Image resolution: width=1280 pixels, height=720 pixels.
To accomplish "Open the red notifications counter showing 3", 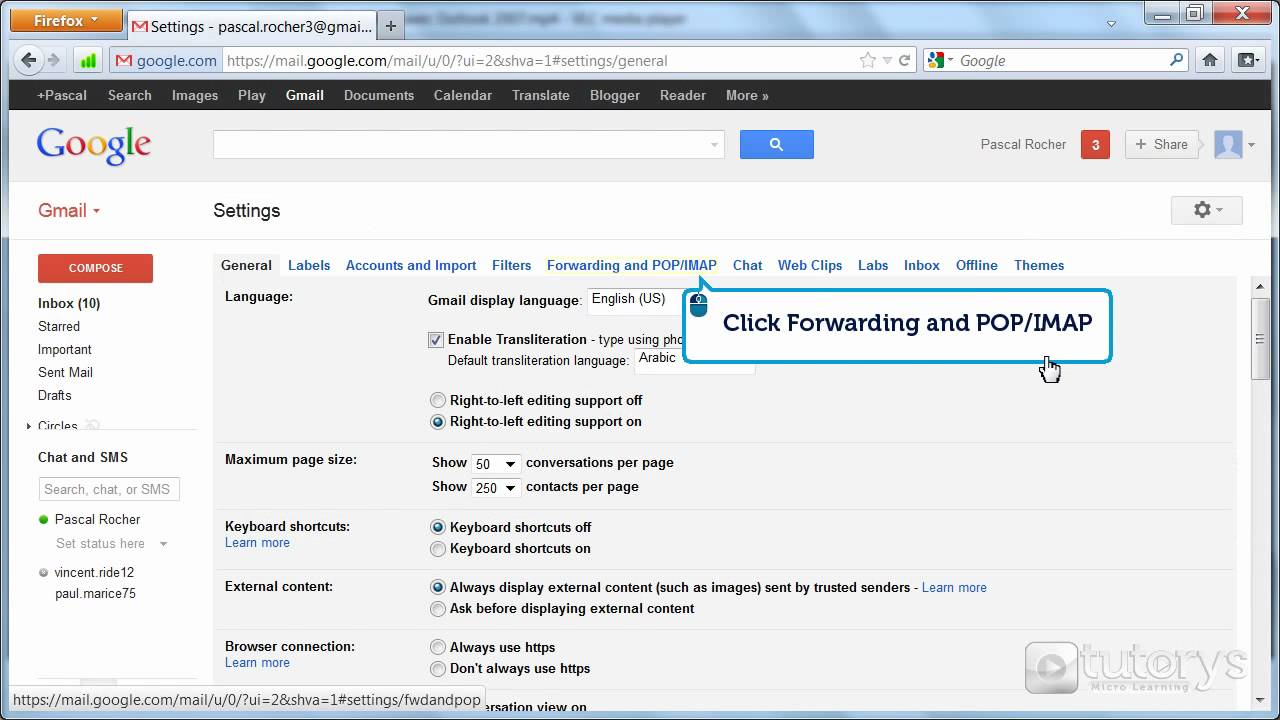I will pyautogui.click(x=1095, y=144).
